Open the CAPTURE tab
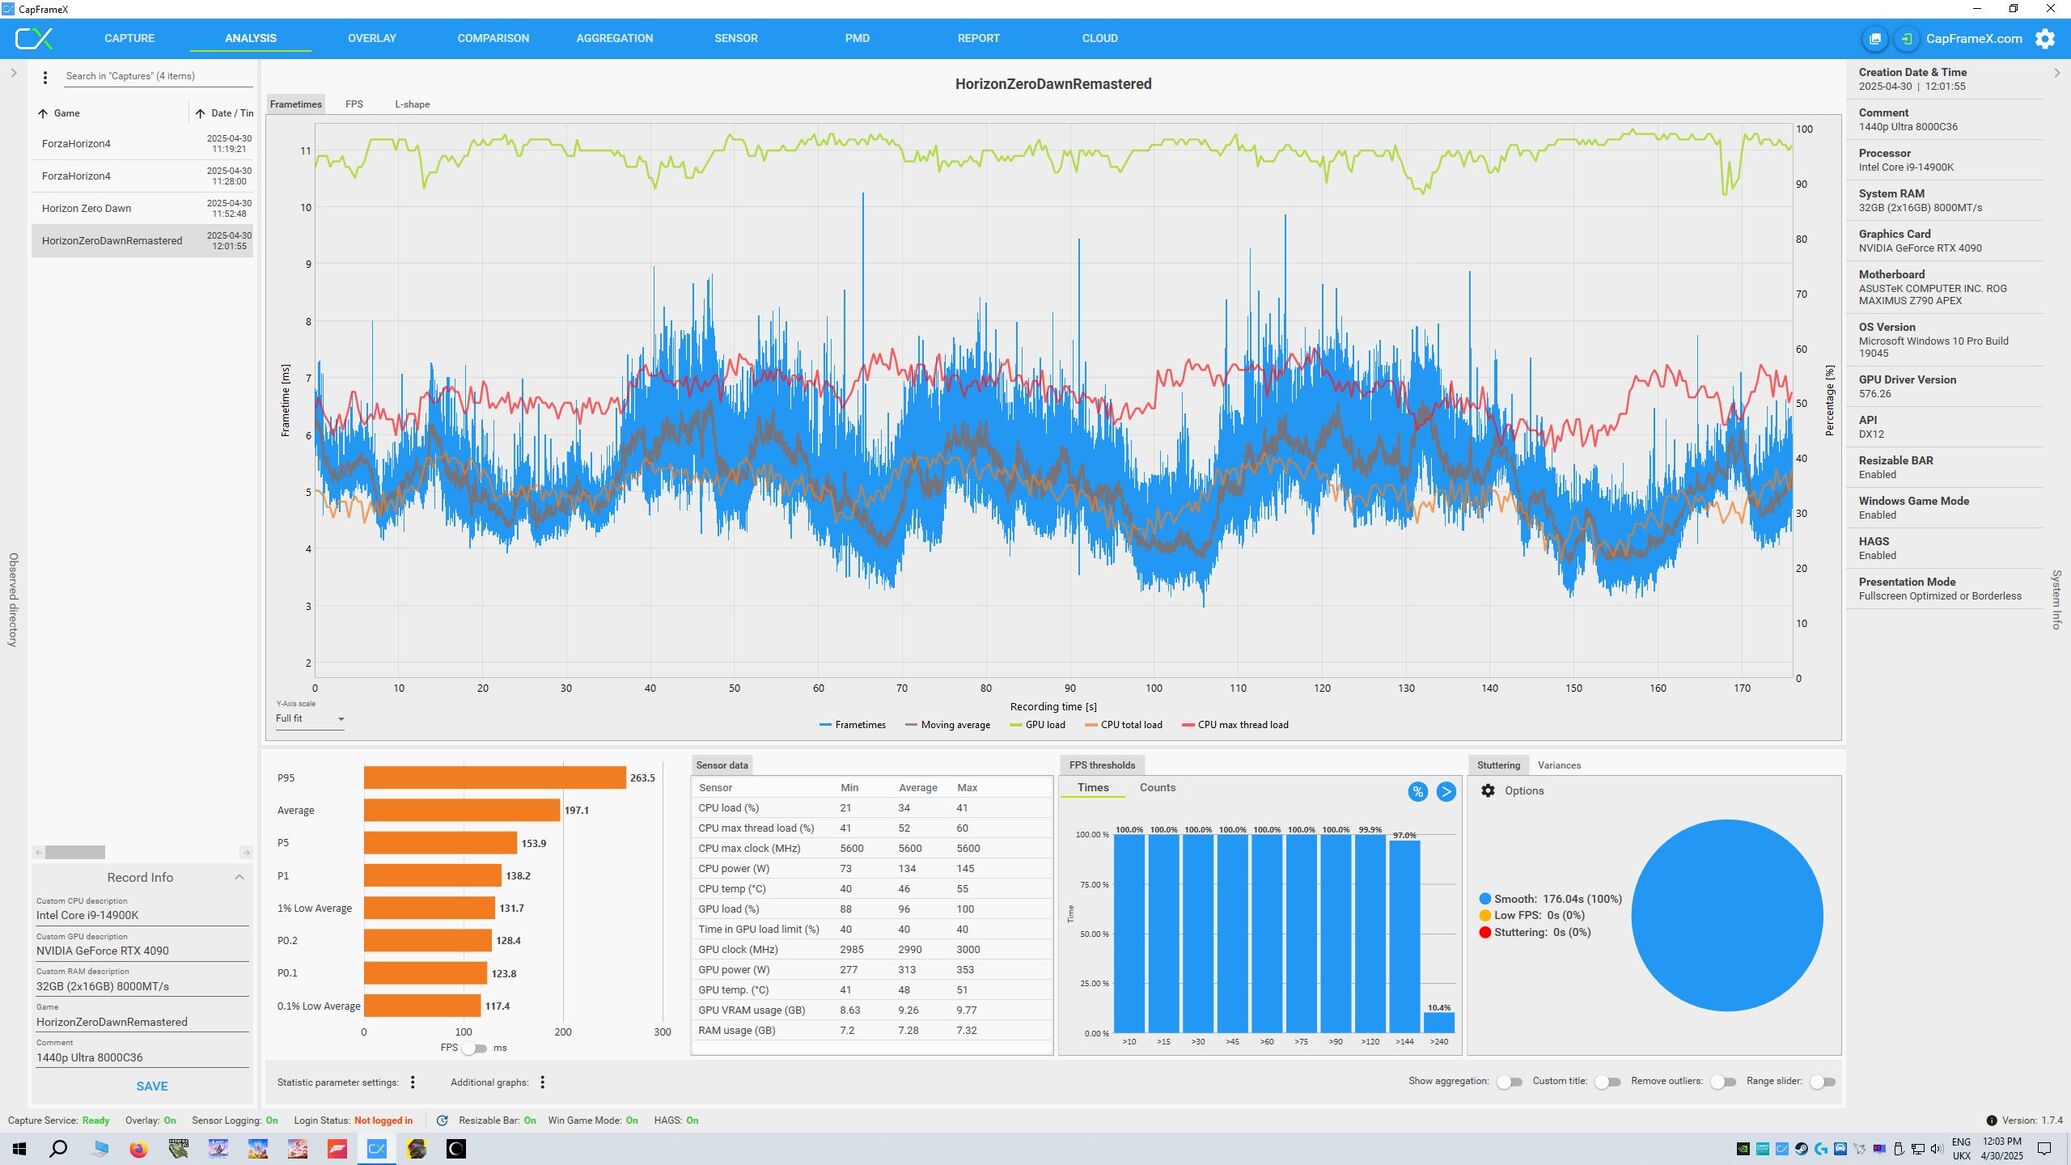The width and height of the screenshot is (2071, 1165). pyautogui.click(x=129, y=38)
